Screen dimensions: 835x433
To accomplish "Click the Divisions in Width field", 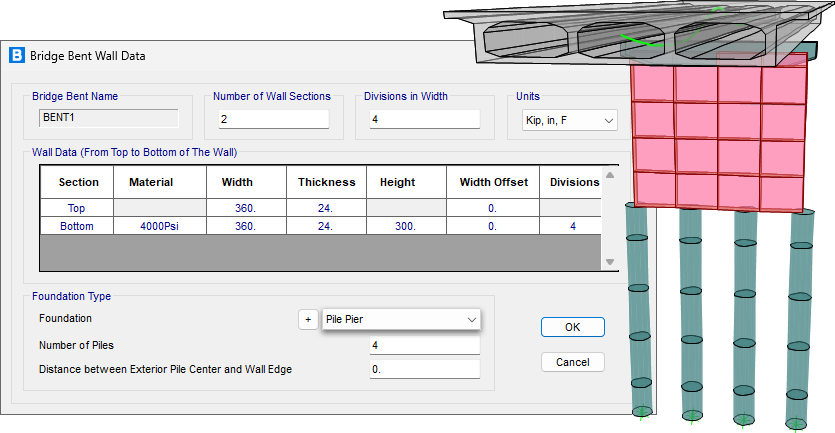I will (x=425, y=120).
